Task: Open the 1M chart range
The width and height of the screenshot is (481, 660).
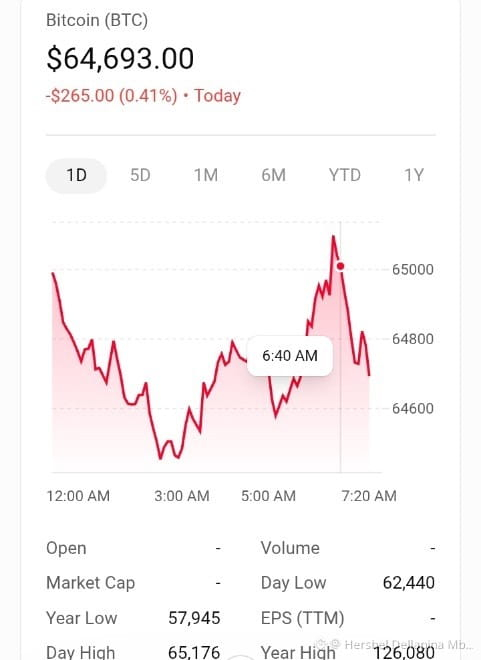Action: 206,176
